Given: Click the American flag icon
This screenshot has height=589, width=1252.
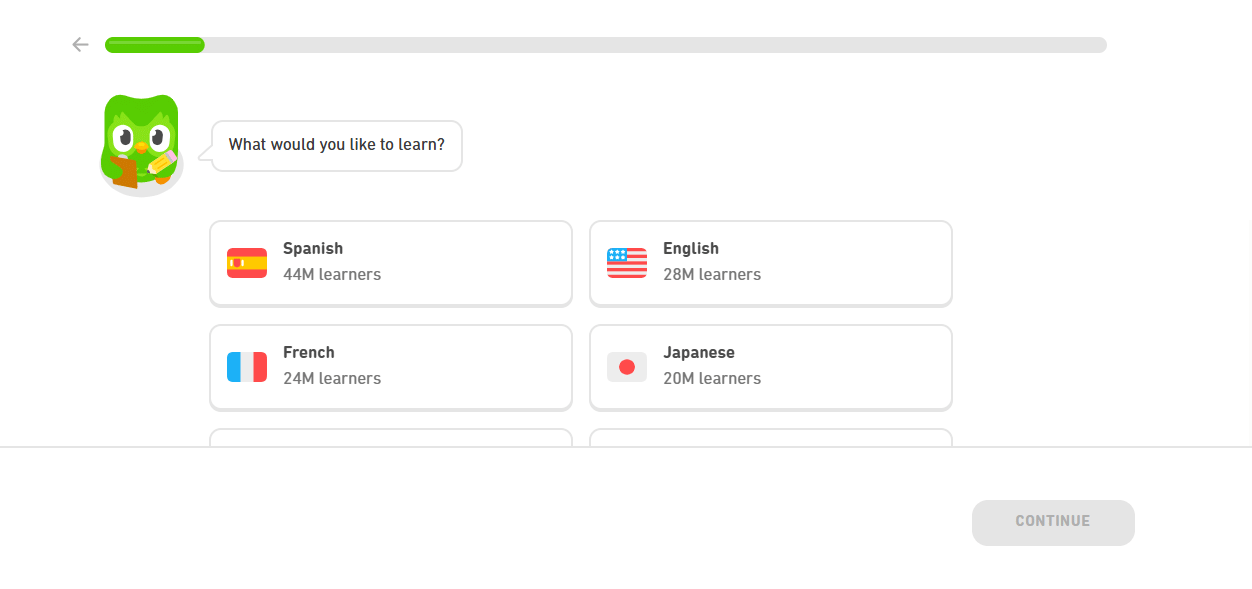Looking at the screenshot, I should click(x=626, y=262).
